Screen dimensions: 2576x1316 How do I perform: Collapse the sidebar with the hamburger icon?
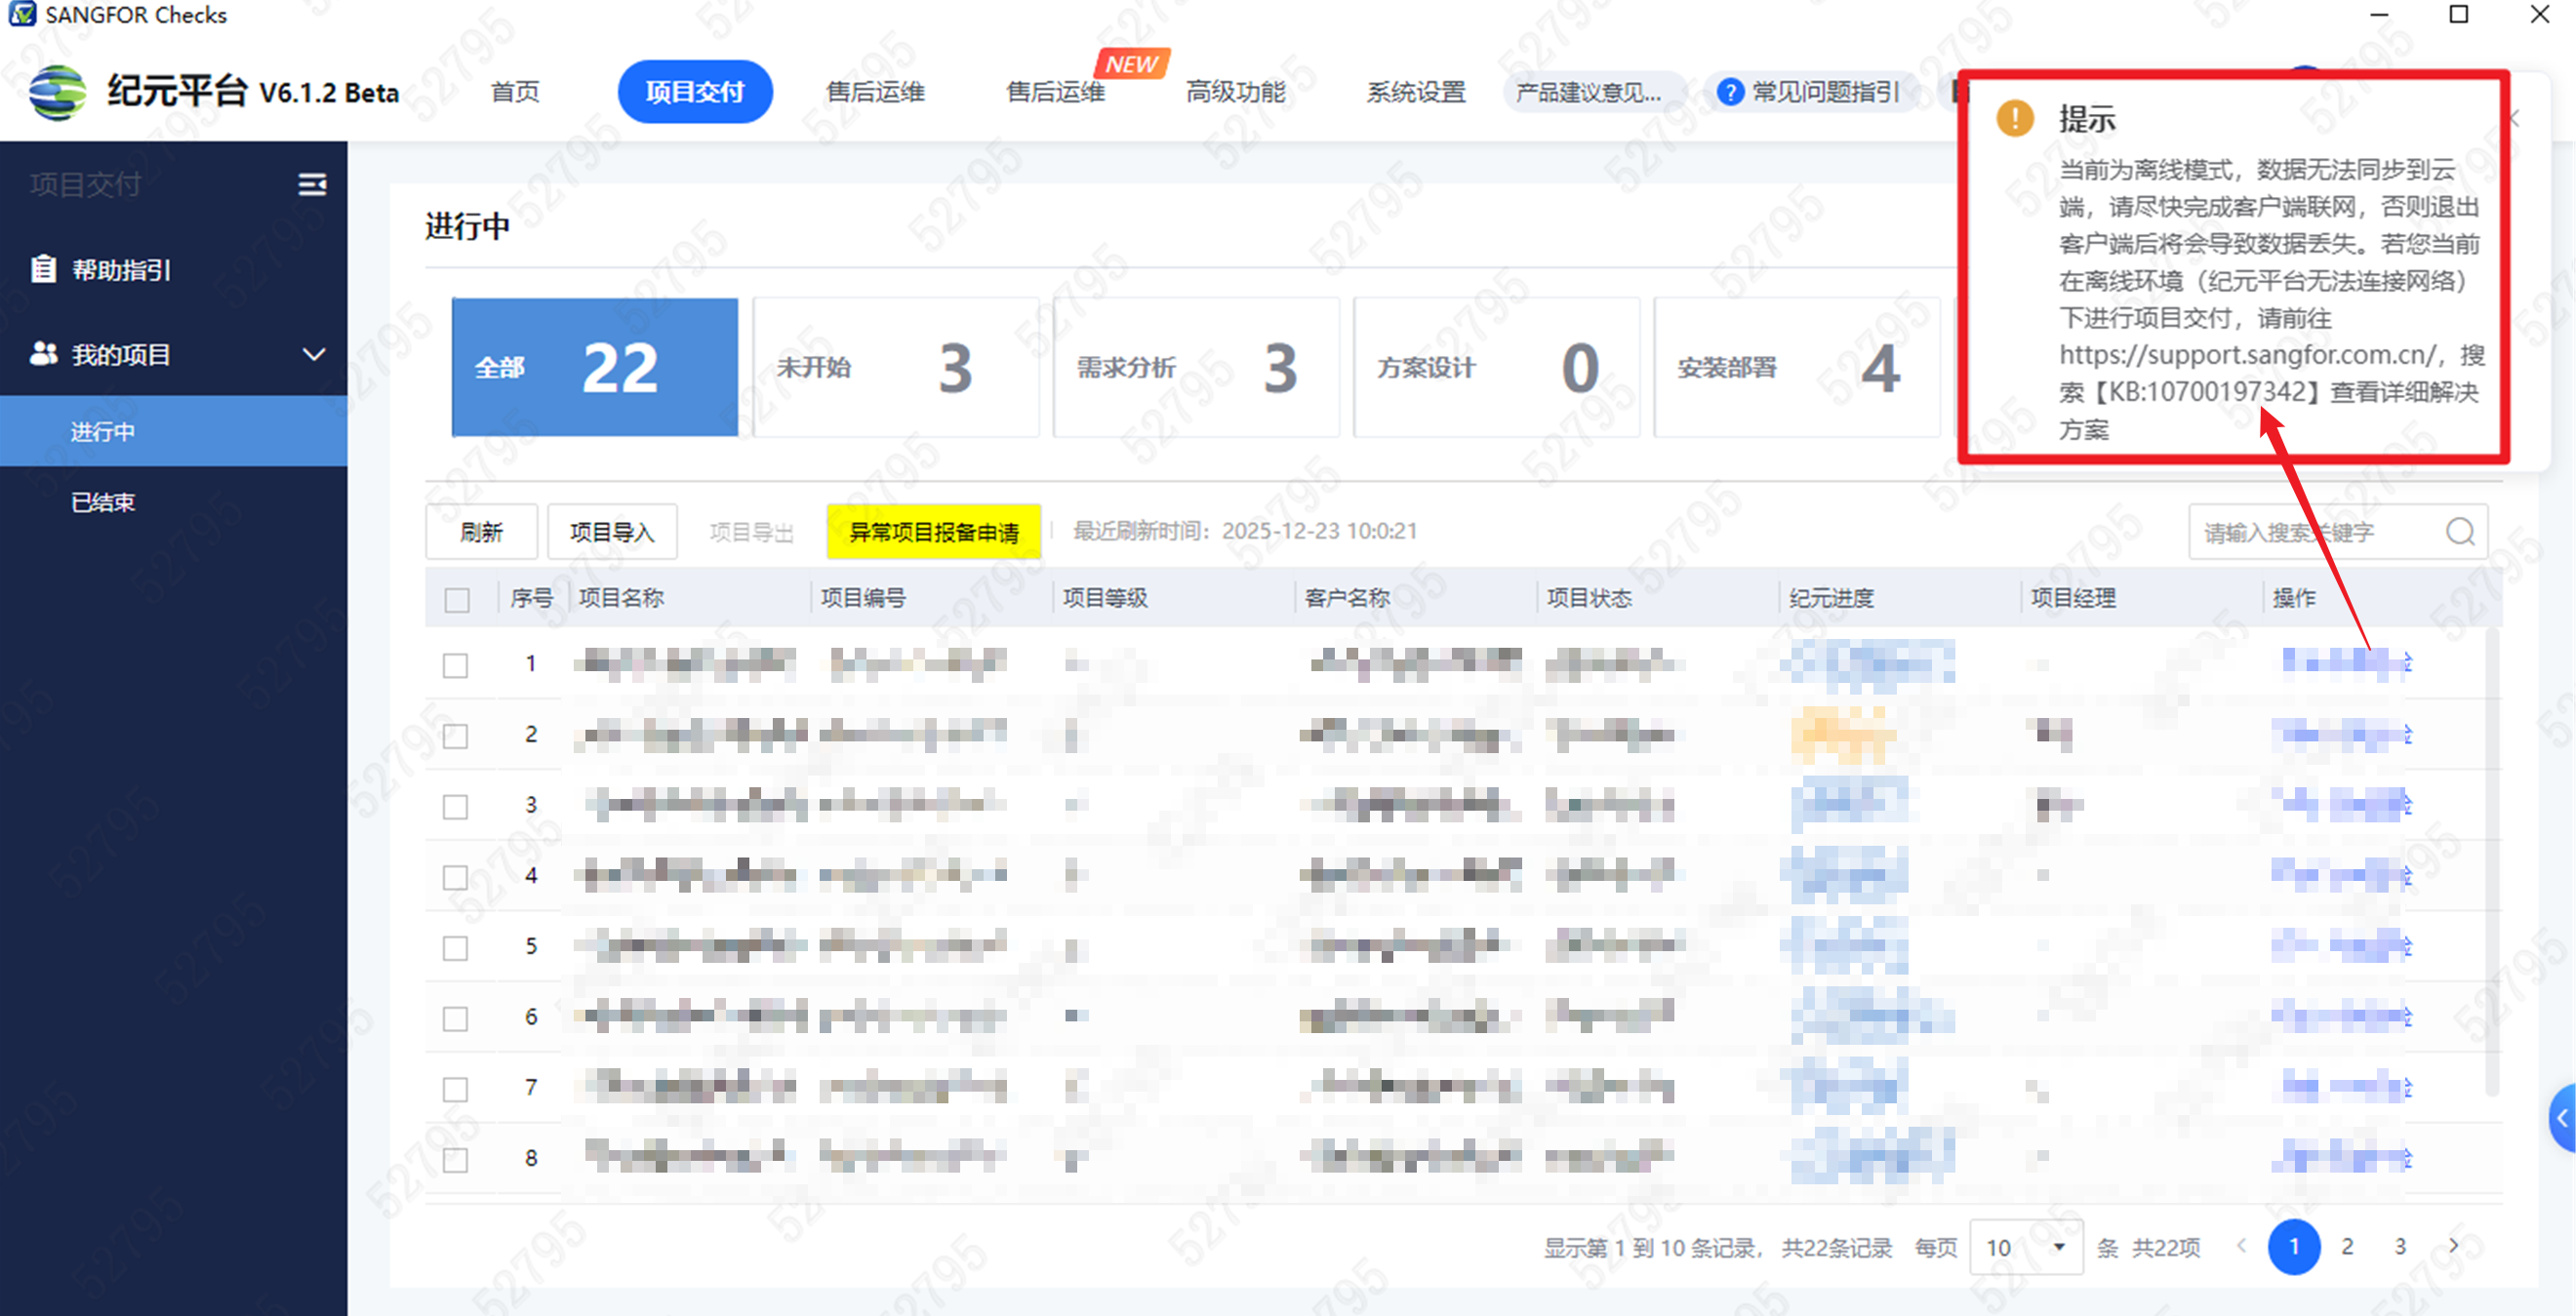[312, 184]
